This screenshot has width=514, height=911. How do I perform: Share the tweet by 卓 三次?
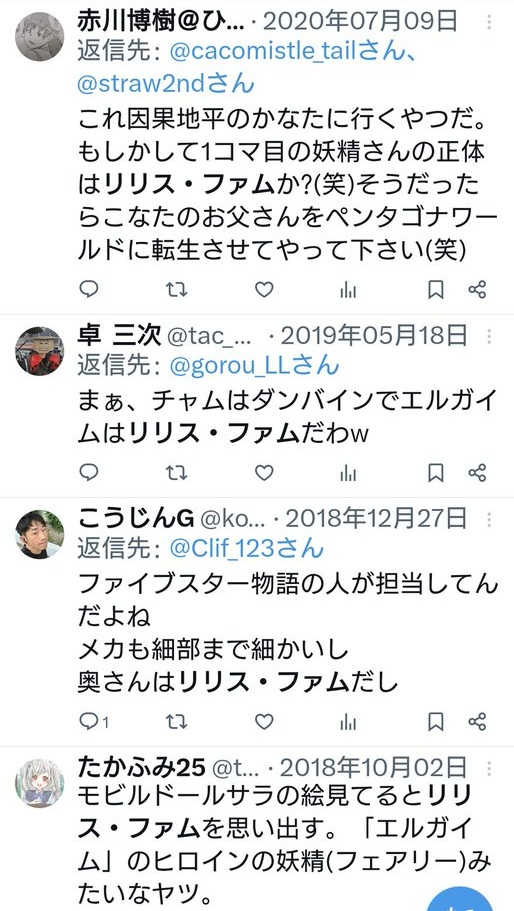477,473
